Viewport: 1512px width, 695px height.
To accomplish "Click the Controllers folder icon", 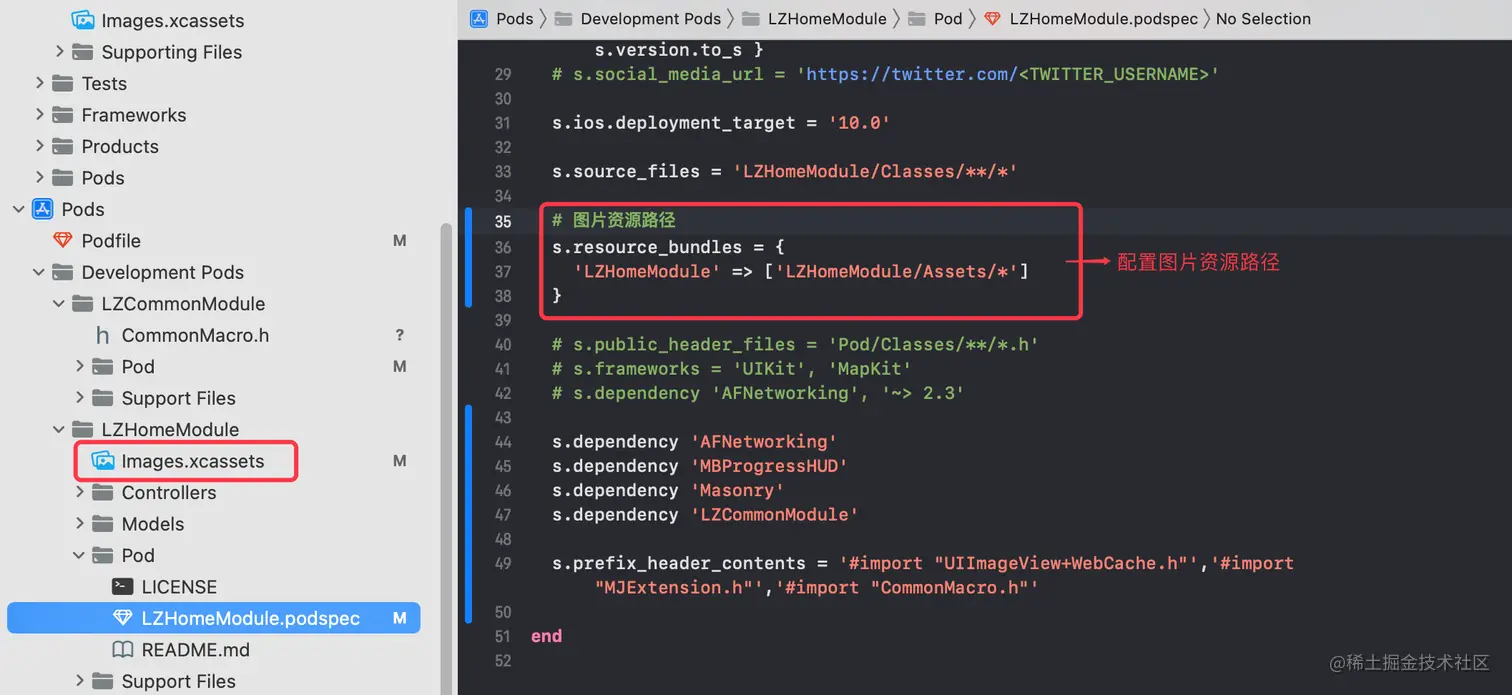I will point(102,492).
